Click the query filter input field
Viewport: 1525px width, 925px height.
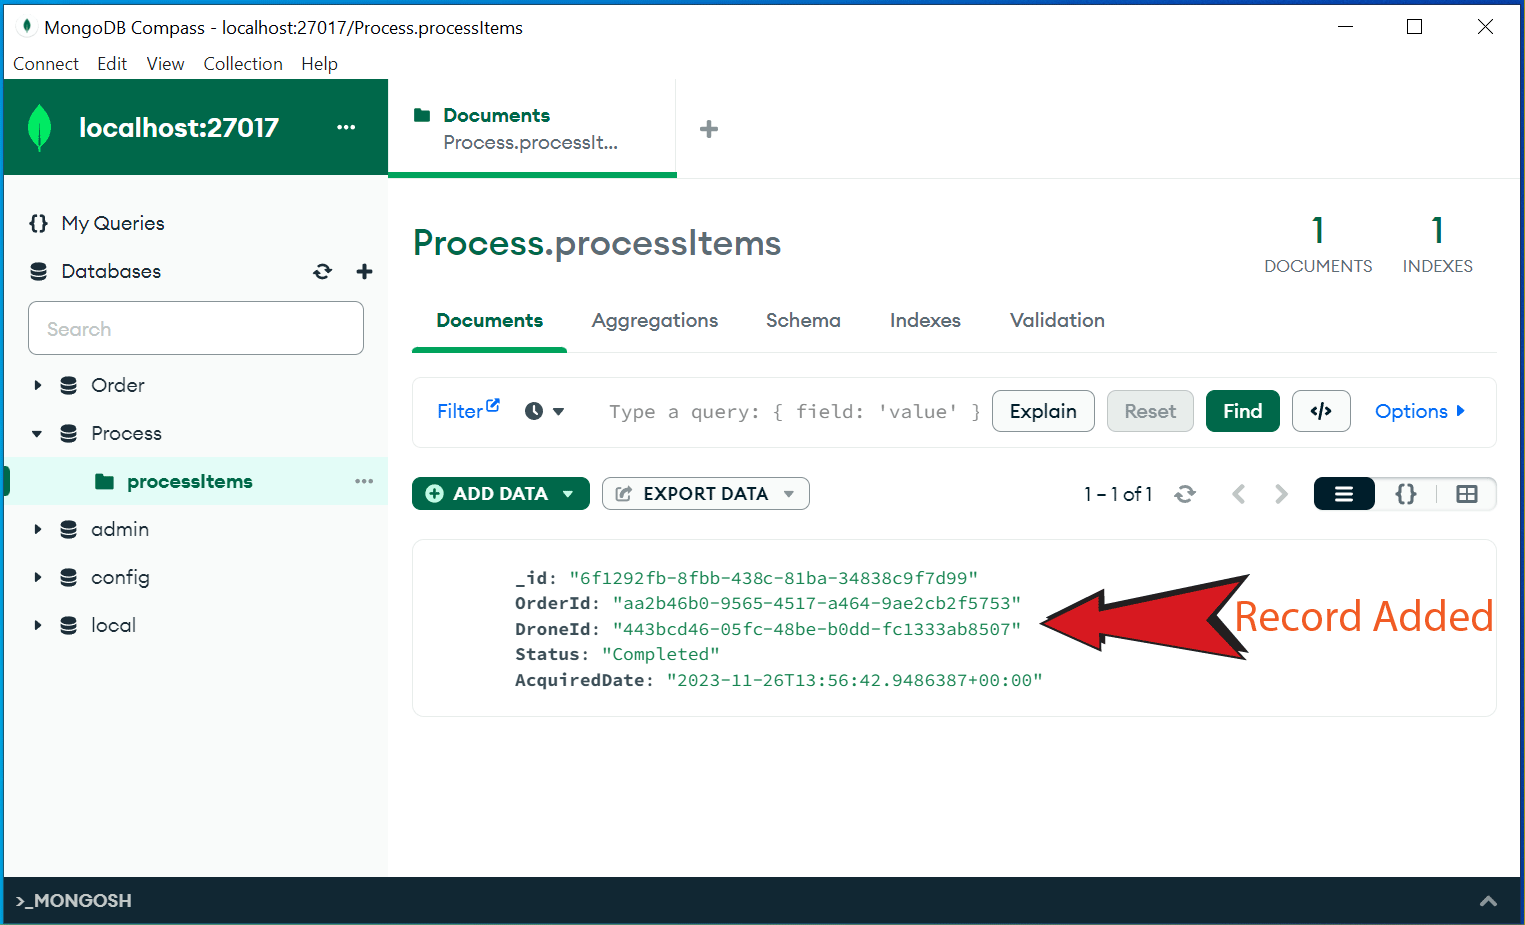[x=795, y=411]
